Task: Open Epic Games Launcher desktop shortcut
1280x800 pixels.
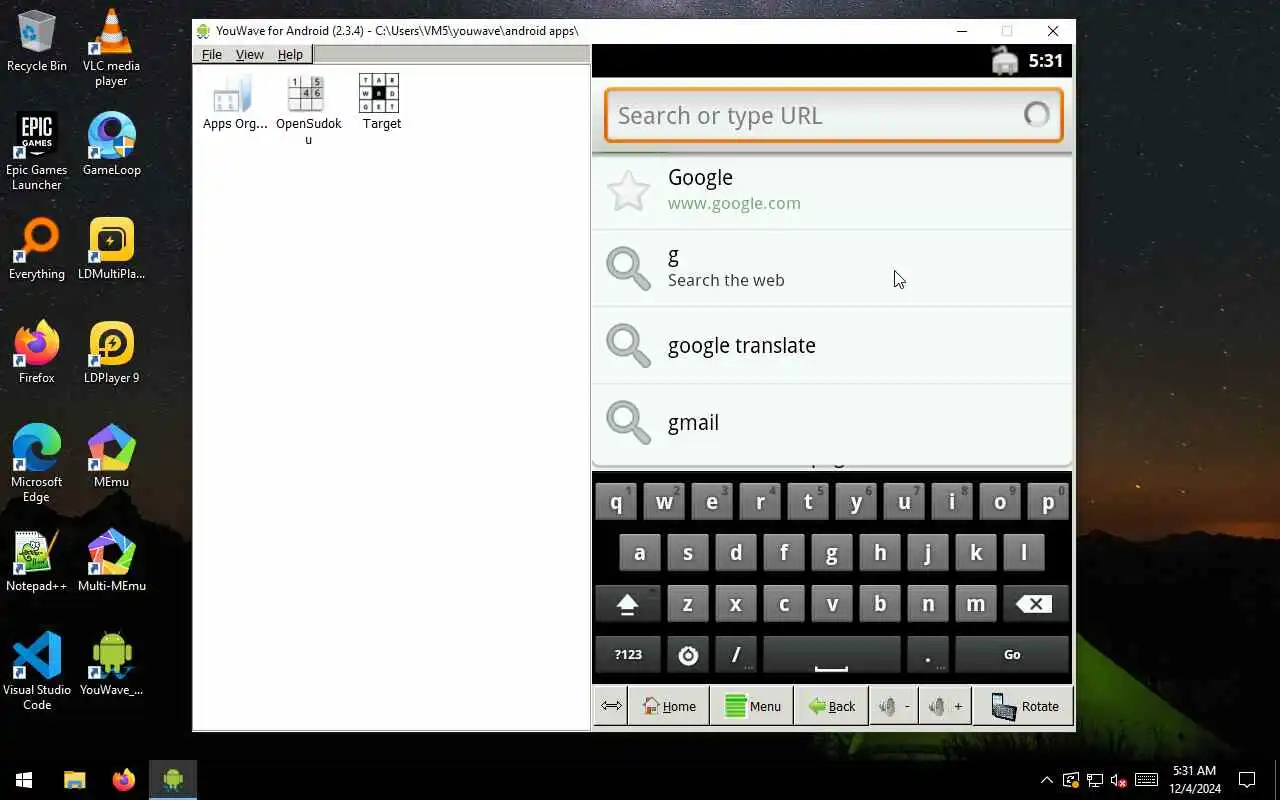Action: pos(37,152)
